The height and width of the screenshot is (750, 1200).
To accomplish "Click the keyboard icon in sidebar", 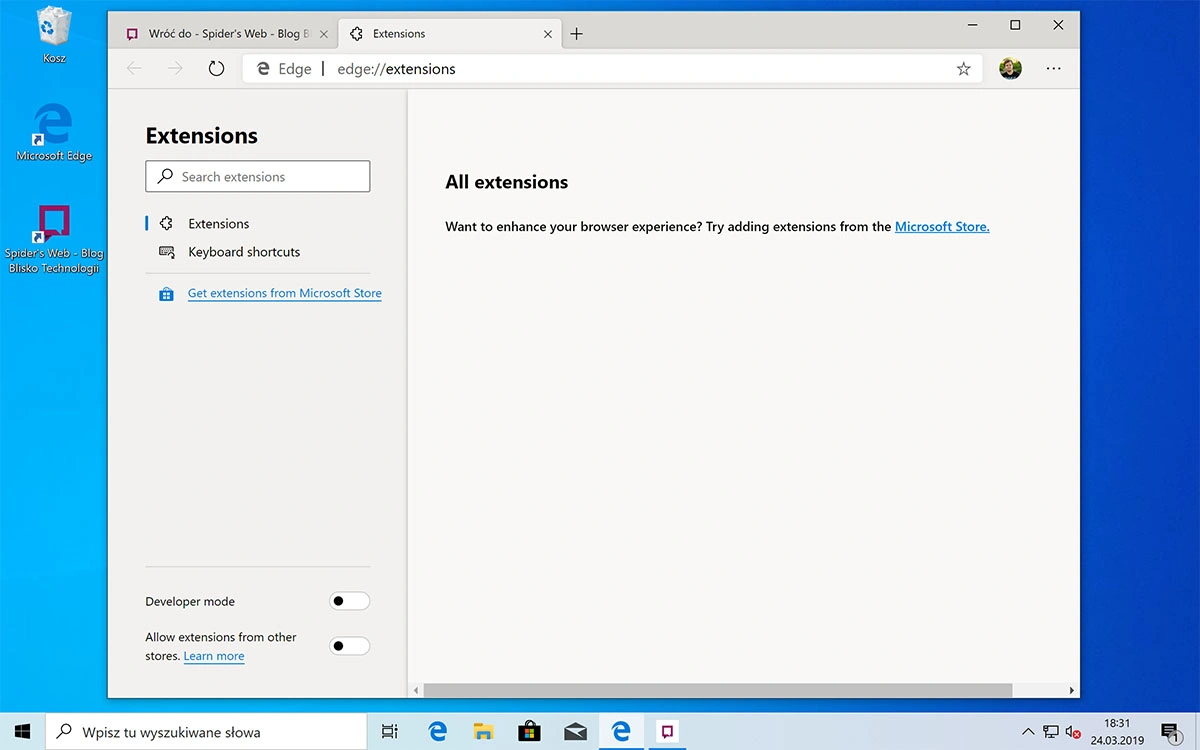I will [166, 252].
